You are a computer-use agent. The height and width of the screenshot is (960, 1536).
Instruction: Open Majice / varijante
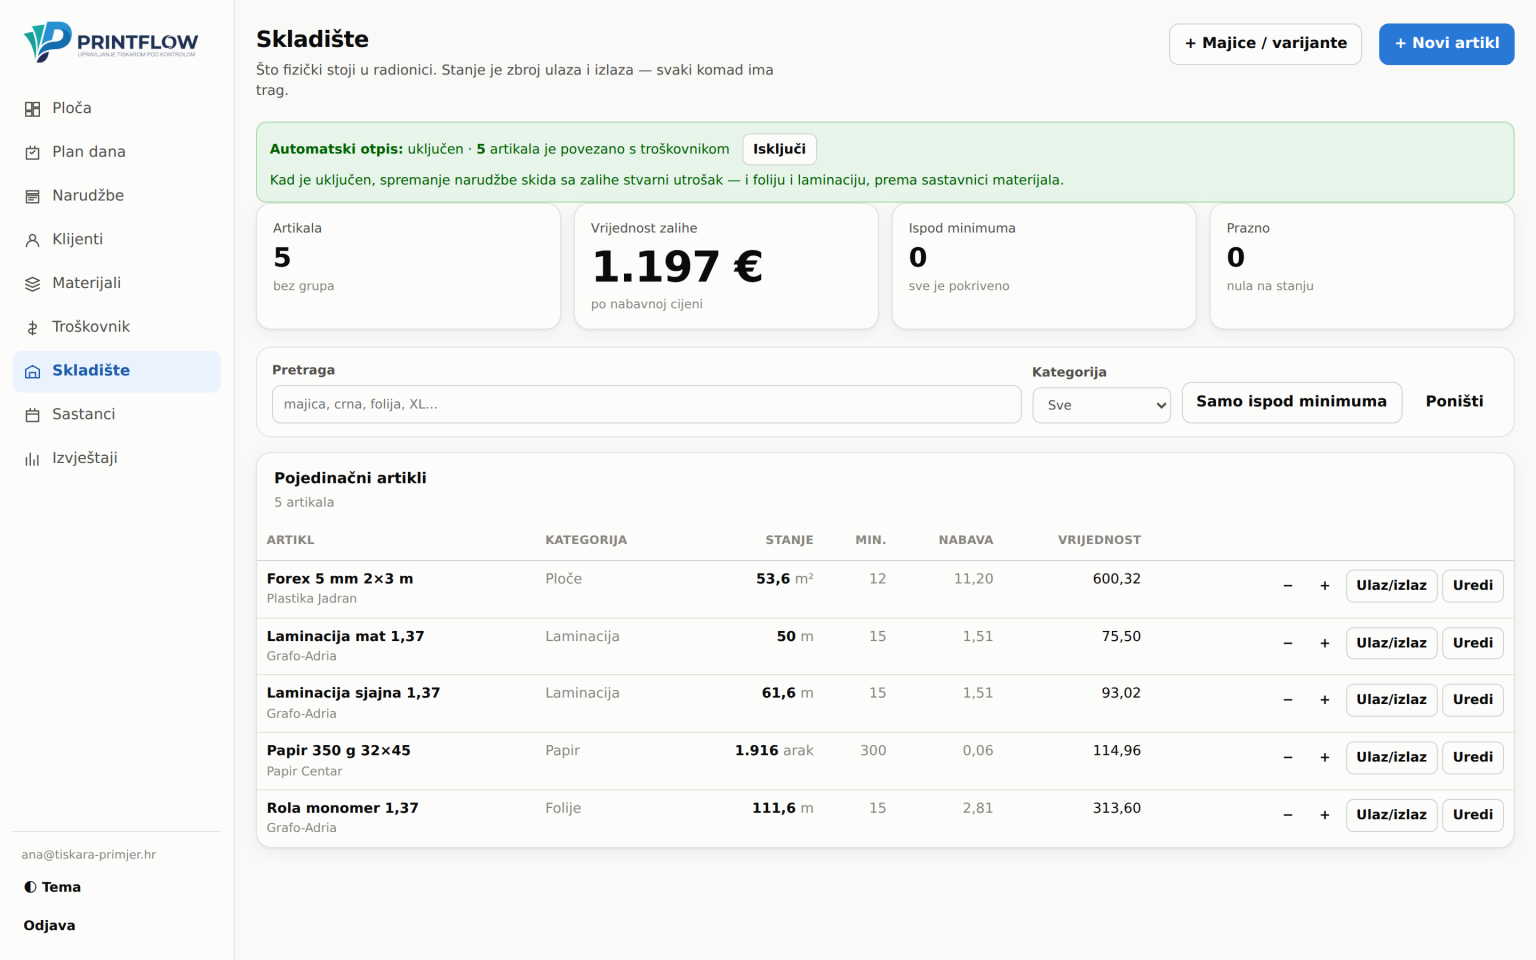[1265, 44]
